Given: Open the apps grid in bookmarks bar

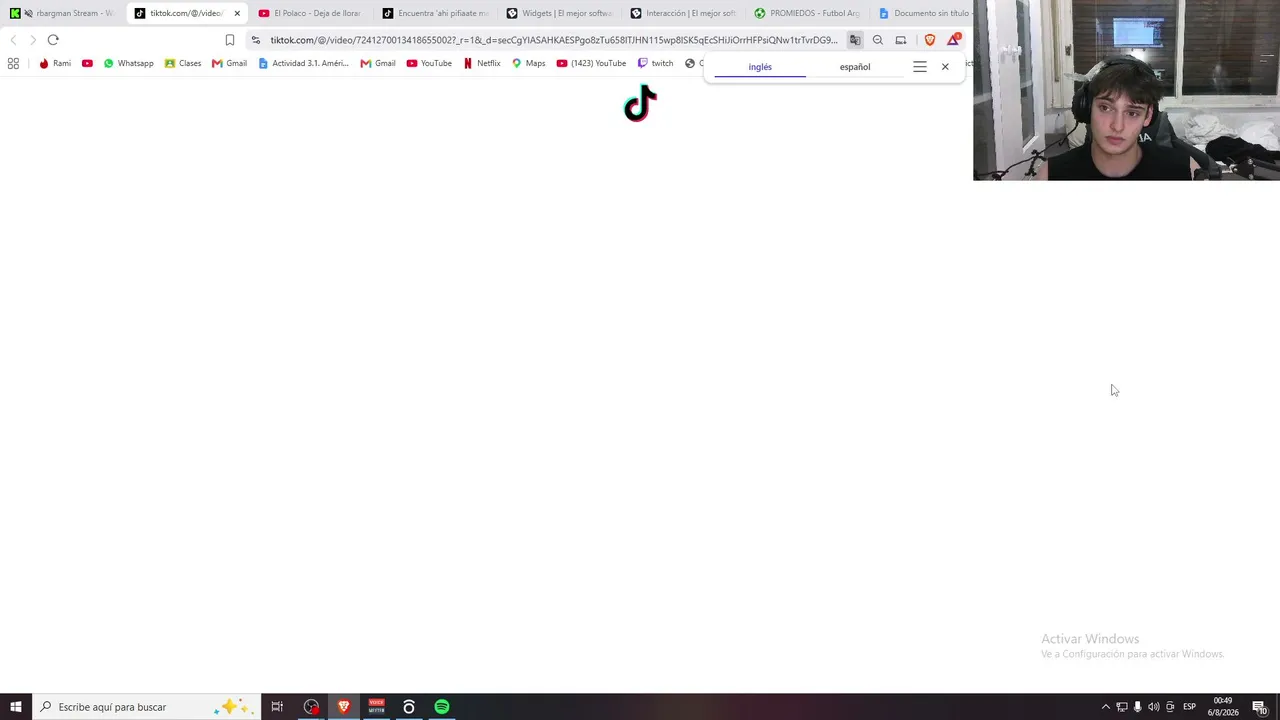Looking at the screenshot, I should (13, 63).
